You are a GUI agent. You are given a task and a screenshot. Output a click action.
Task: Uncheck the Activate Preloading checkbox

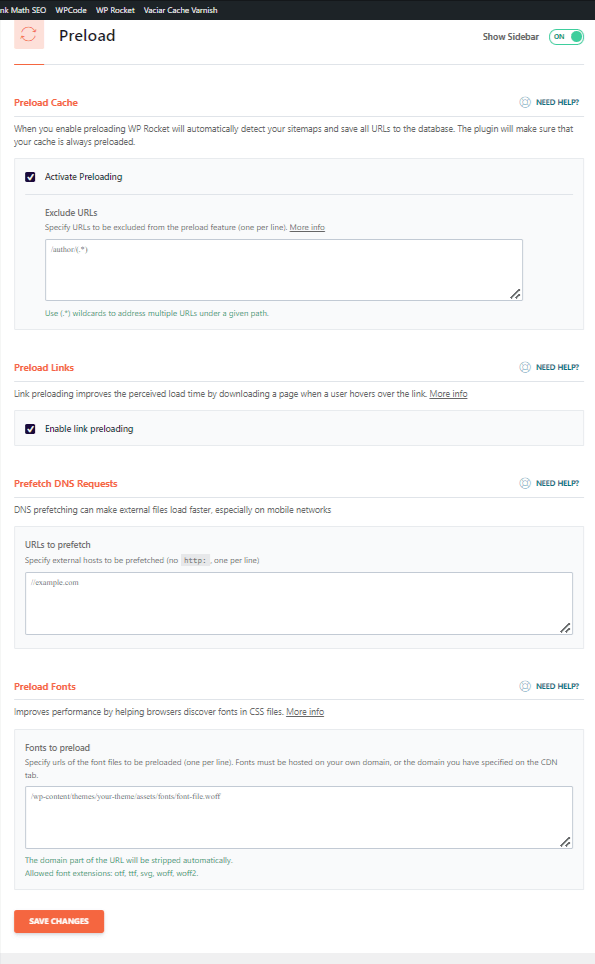pos(30,177)
